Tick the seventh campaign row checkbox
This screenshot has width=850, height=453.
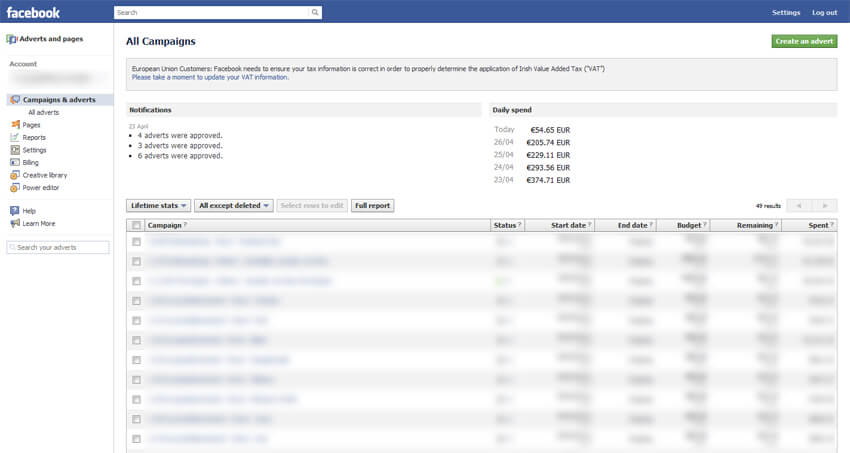point(136,360)
